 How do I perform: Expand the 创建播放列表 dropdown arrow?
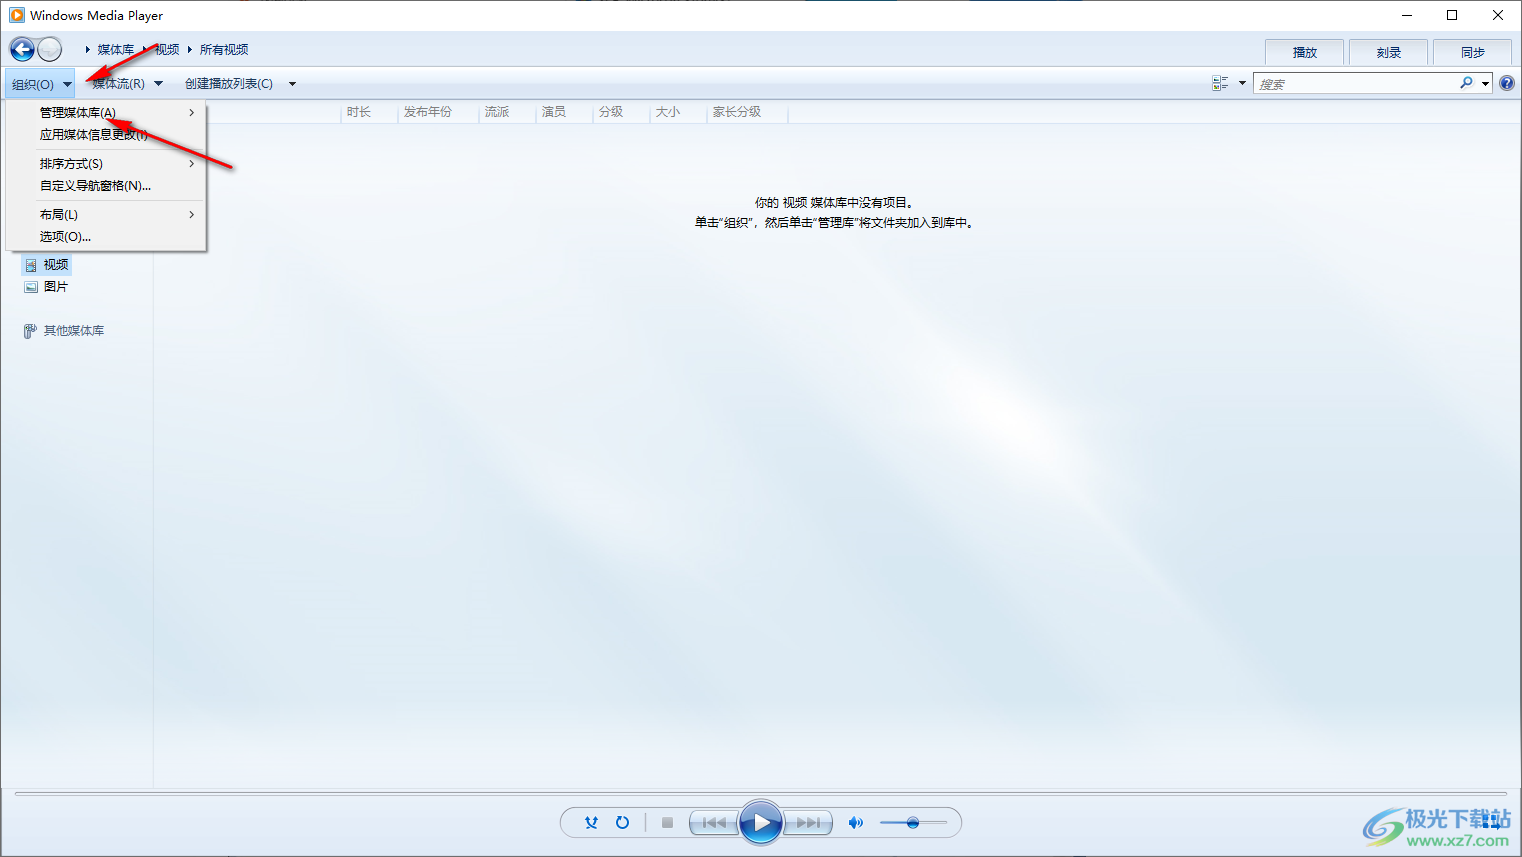coord(292,84)
